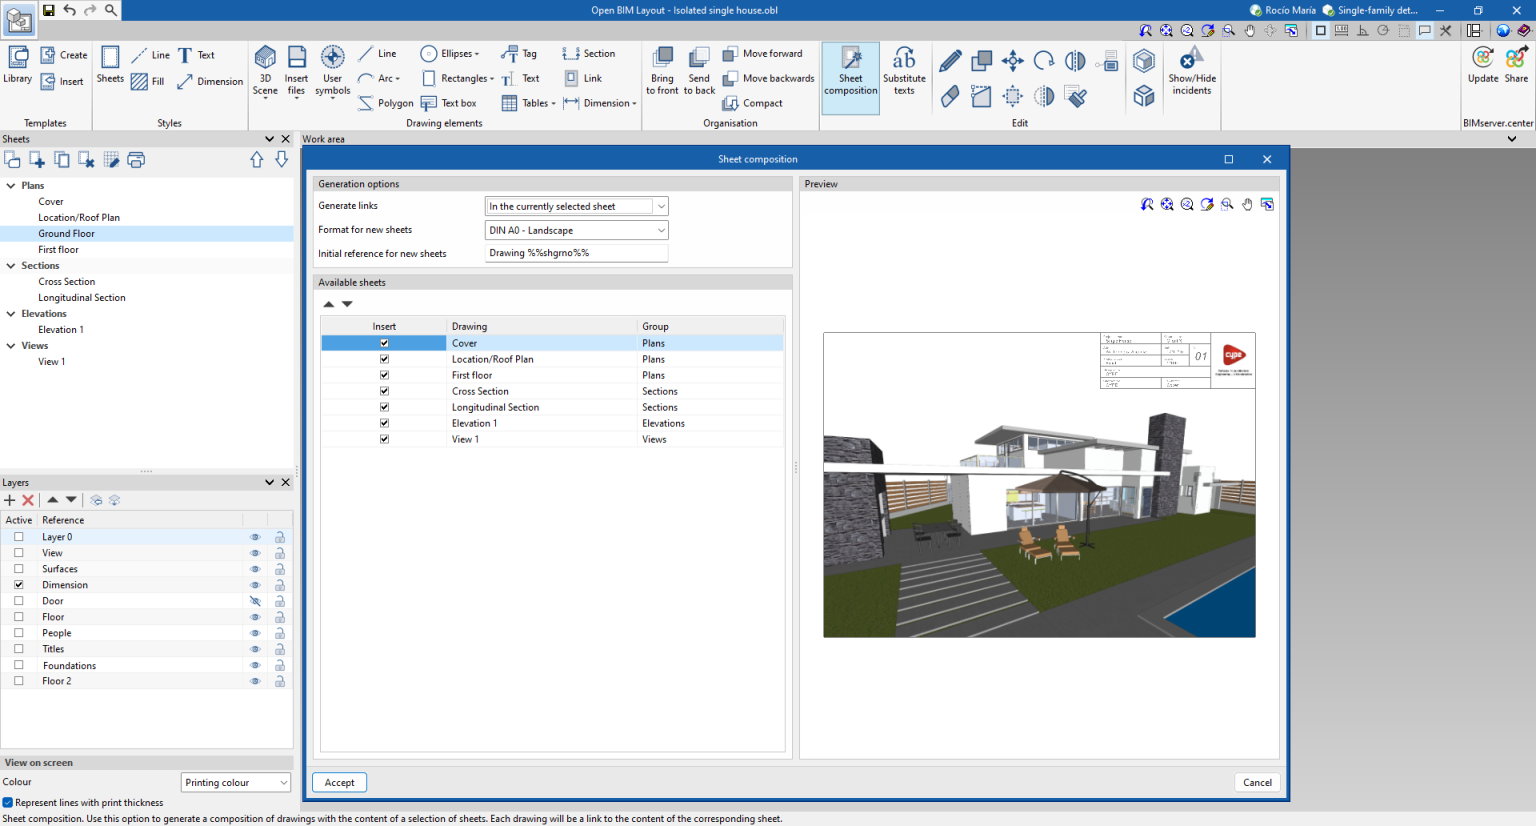Click the Cancel button
Screen dimensions: 1536x826
(1257, 782)
